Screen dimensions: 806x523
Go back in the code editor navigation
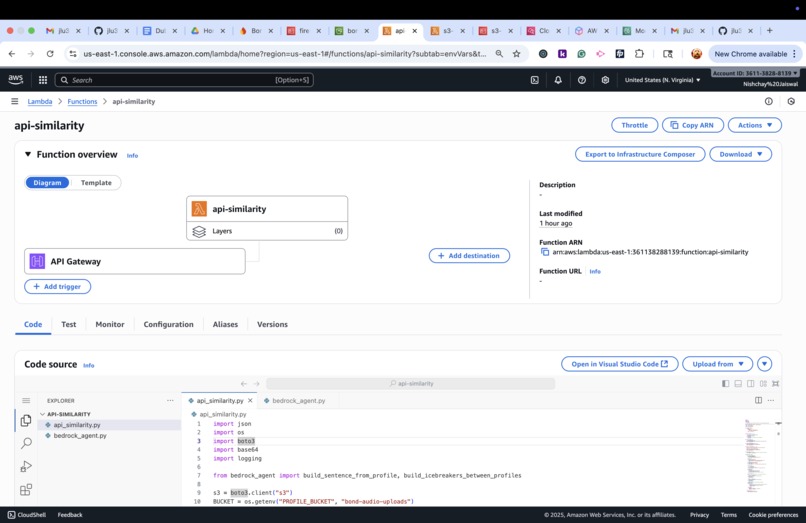click(x=244, y=384)
